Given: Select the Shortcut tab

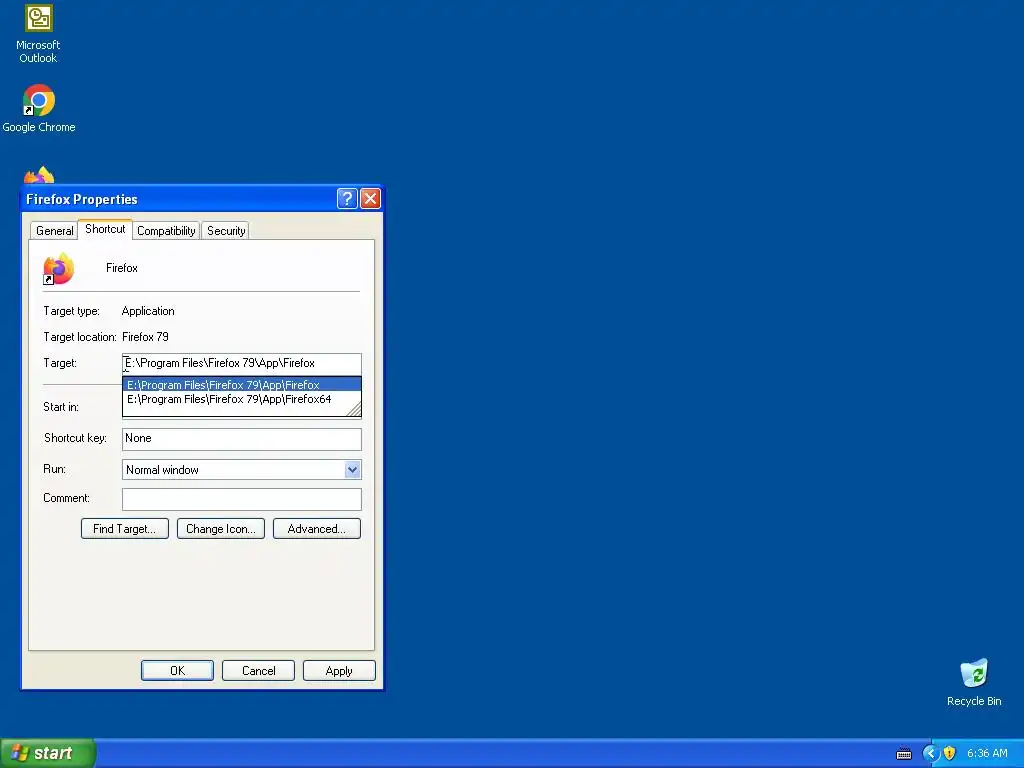Looking at the screenshot, I should coord(105,229).
